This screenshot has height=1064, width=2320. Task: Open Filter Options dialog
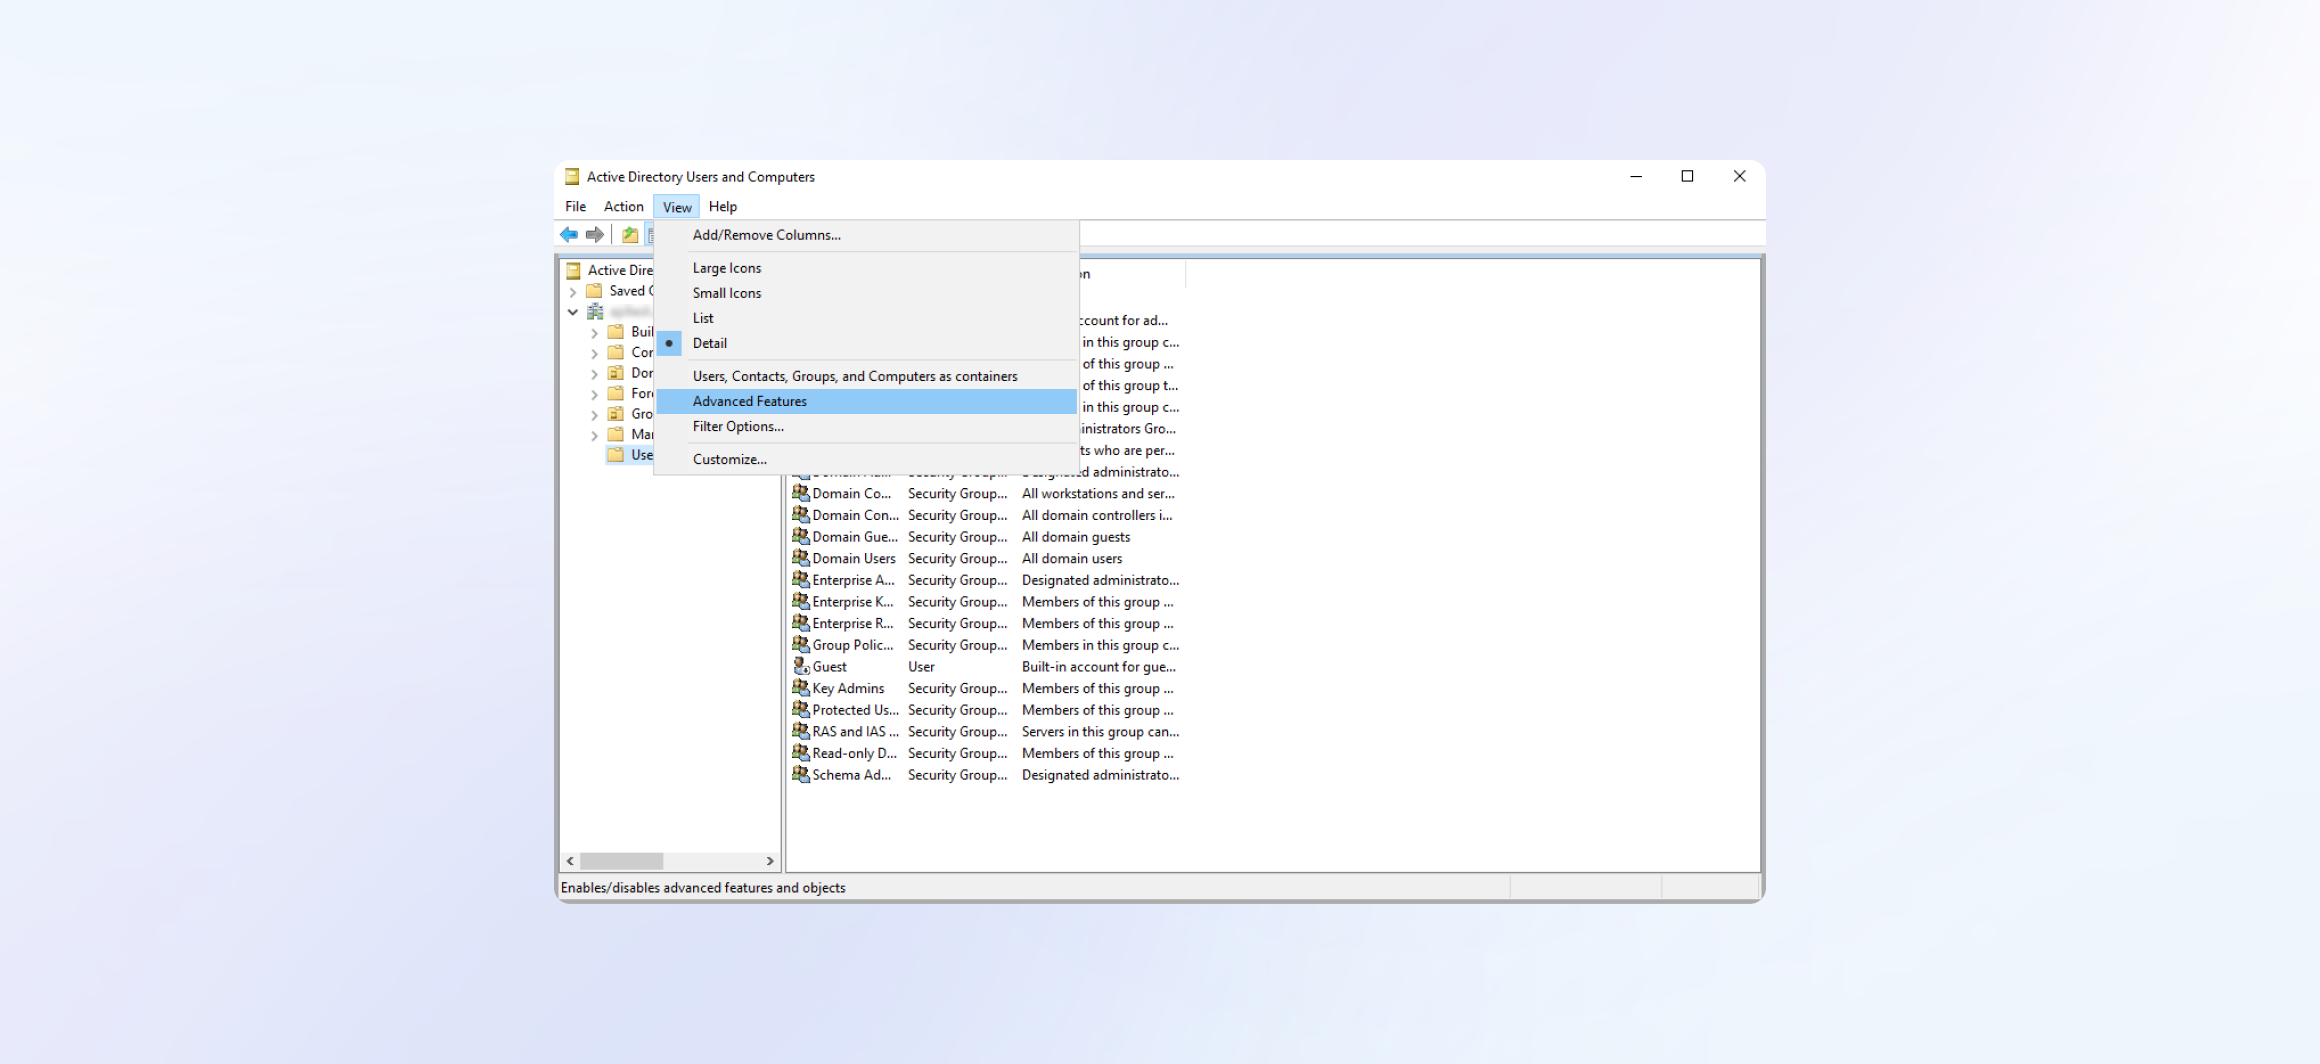click(x=738, y=426)
